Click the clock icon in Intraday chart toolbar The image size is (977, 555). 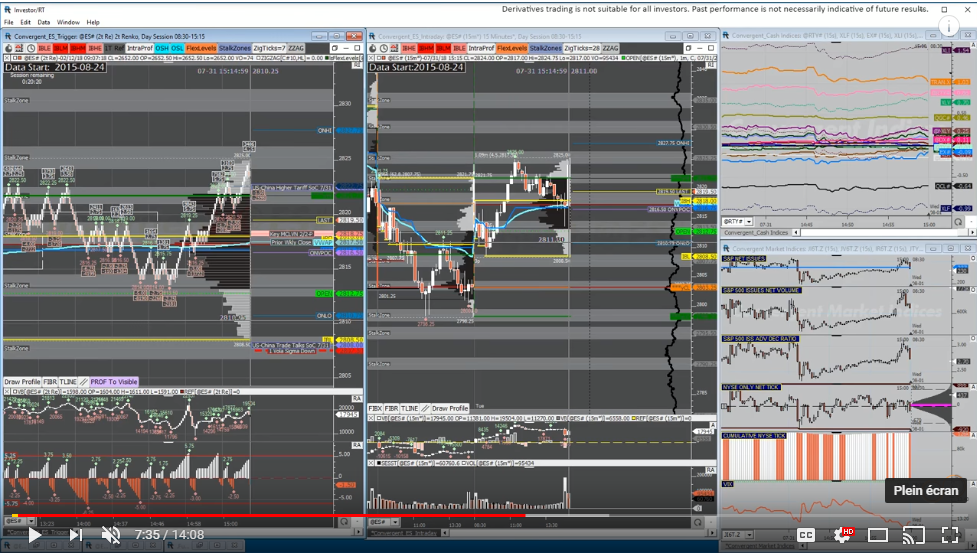tap(384, 48)
